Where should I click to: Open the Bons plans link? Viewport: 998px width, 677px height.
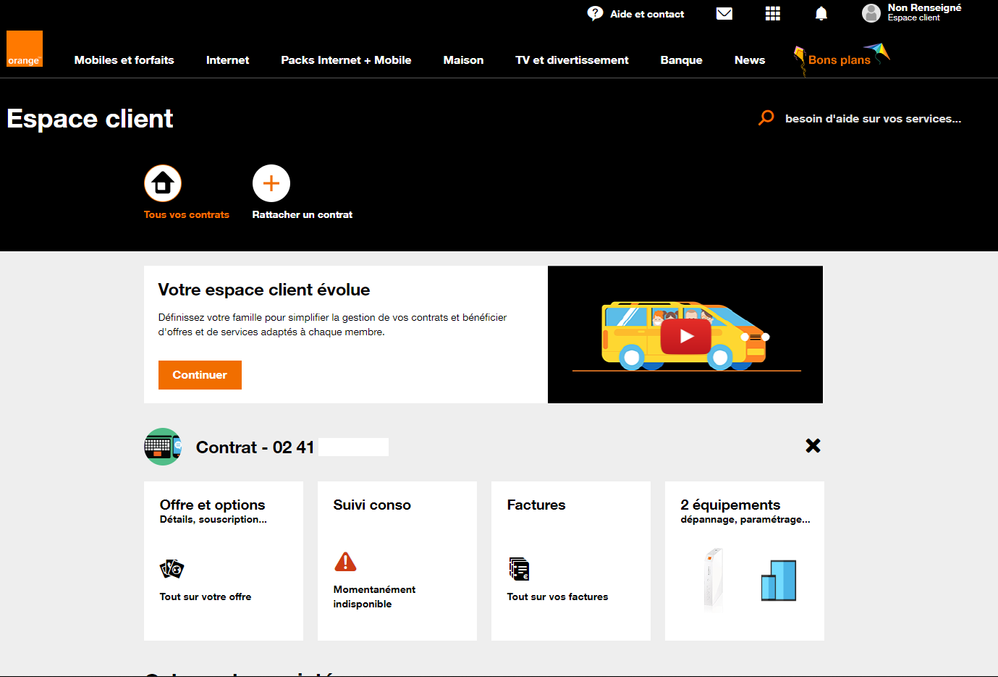click(839, 60)
